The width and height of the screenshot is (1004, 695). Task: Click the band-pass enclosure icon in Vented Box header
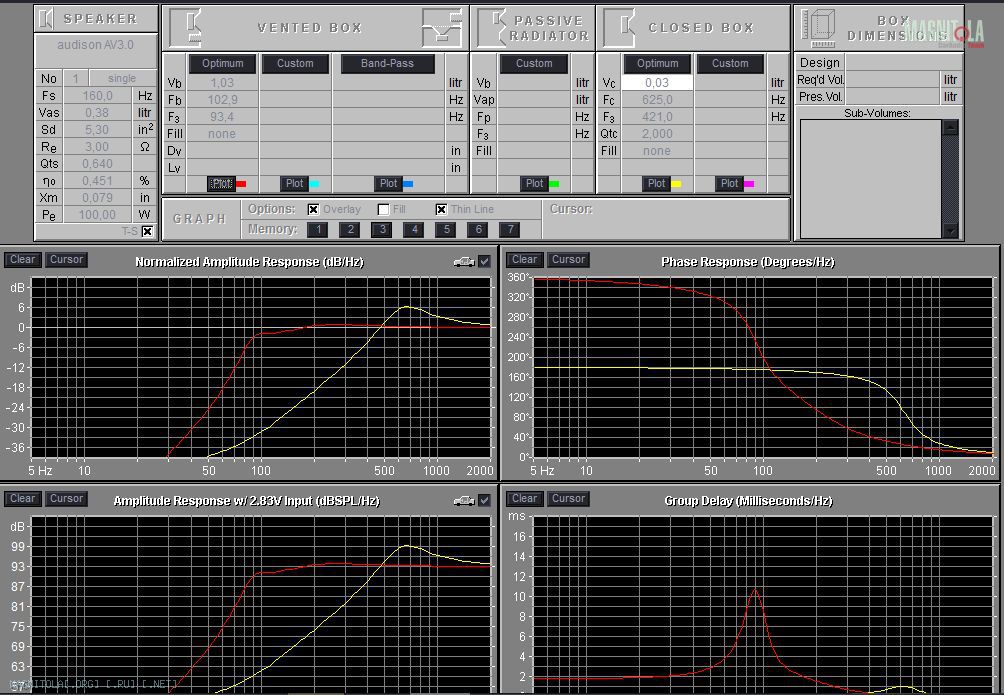click(x=442, y=28)
